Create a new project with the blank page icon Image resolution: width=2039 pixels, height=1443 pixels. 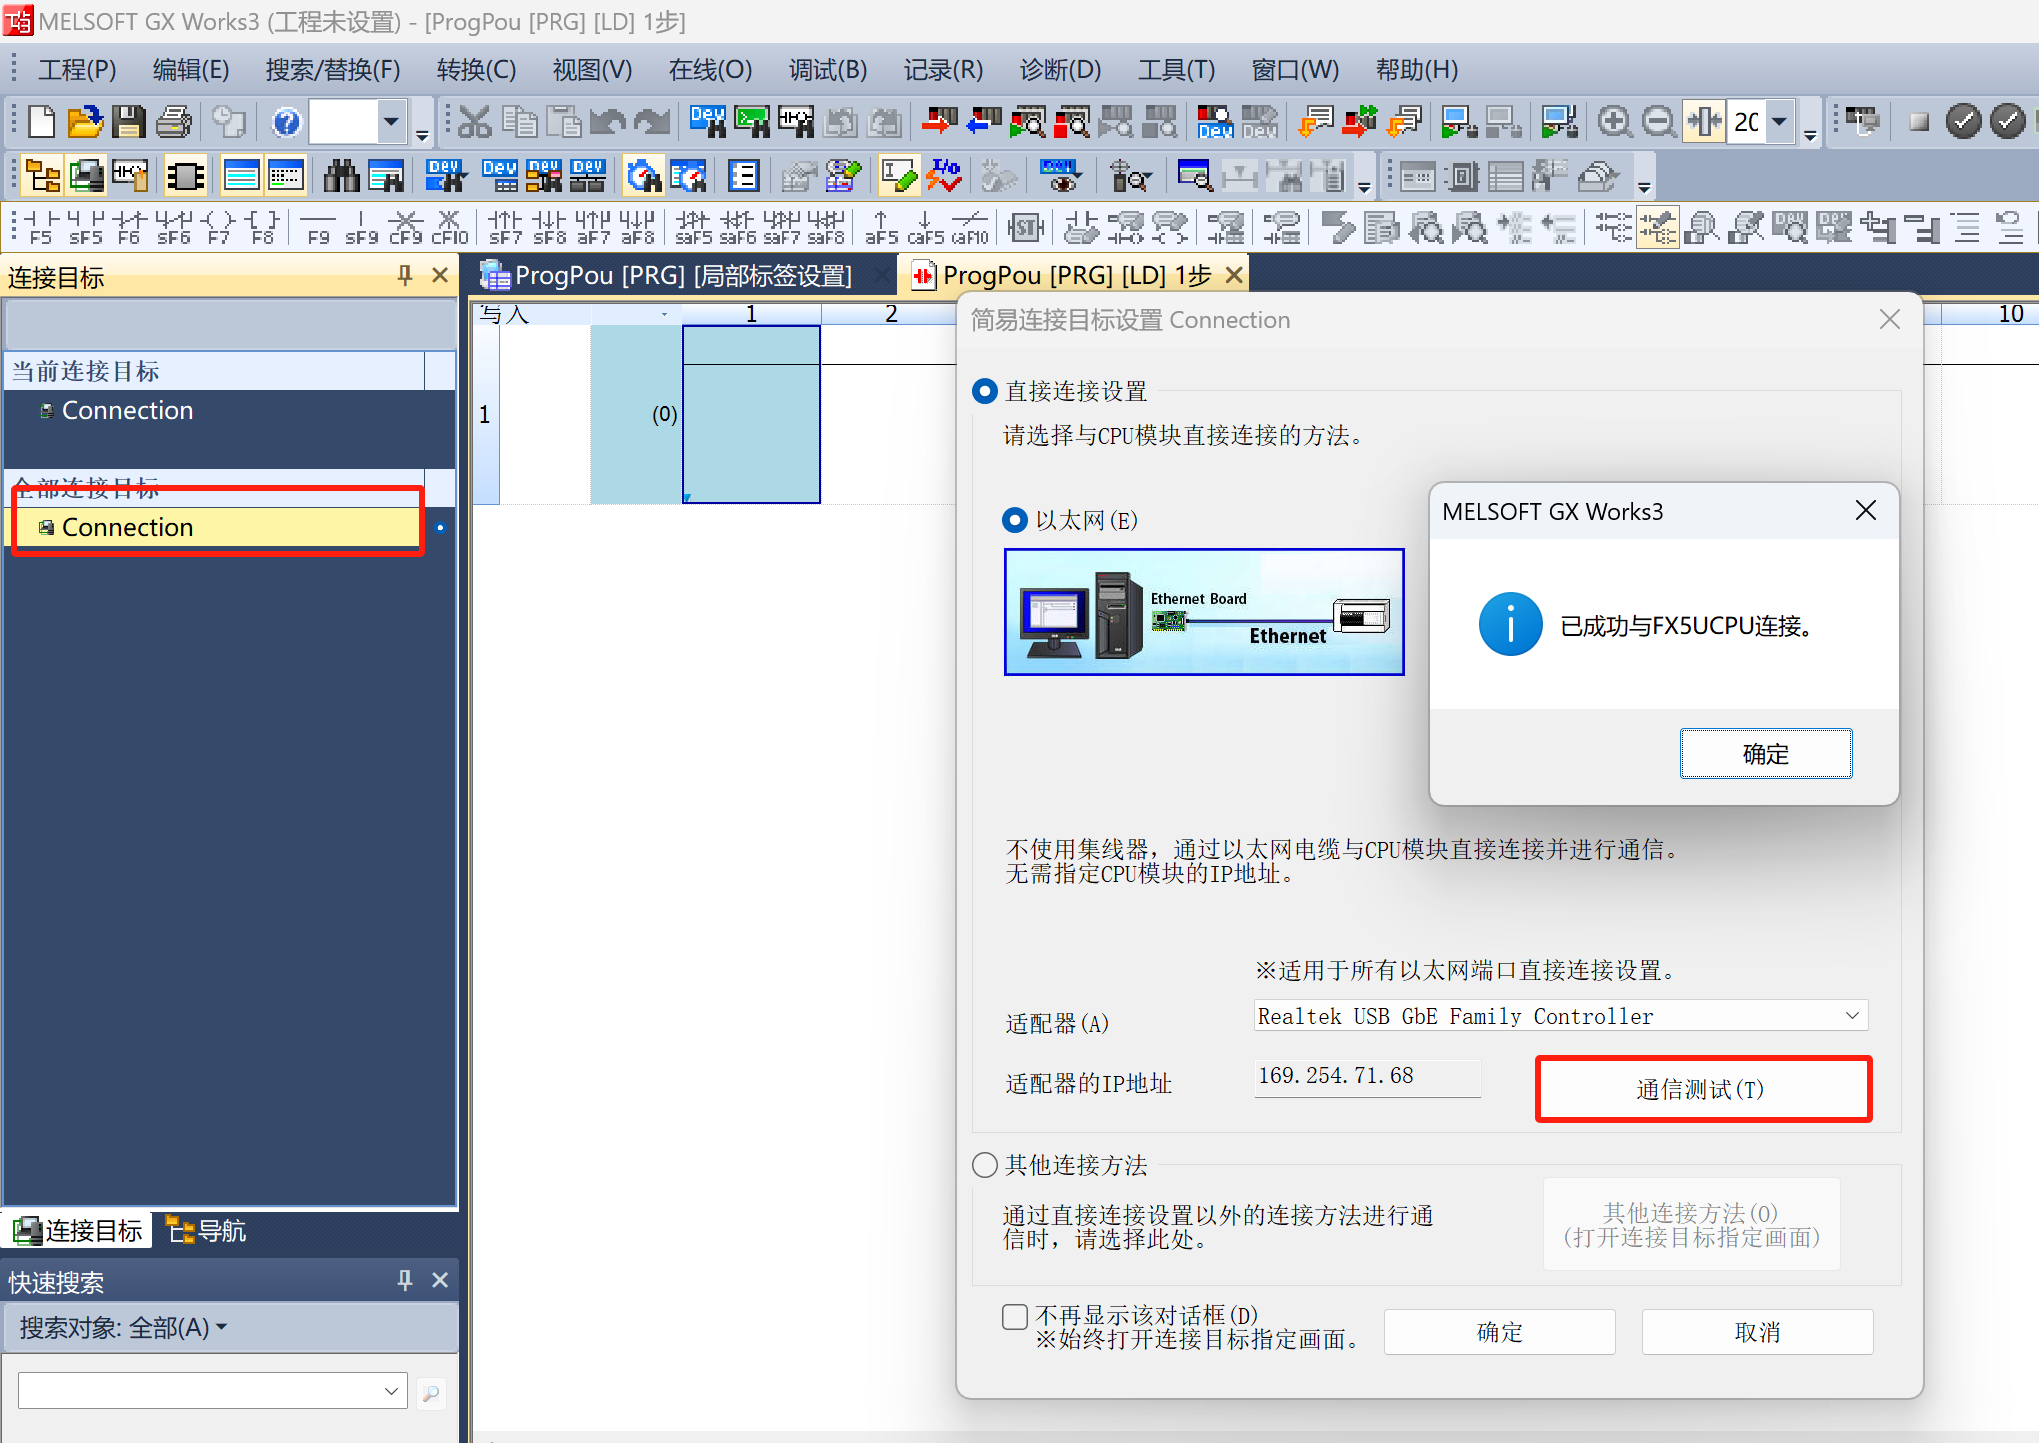click(41, 122)
